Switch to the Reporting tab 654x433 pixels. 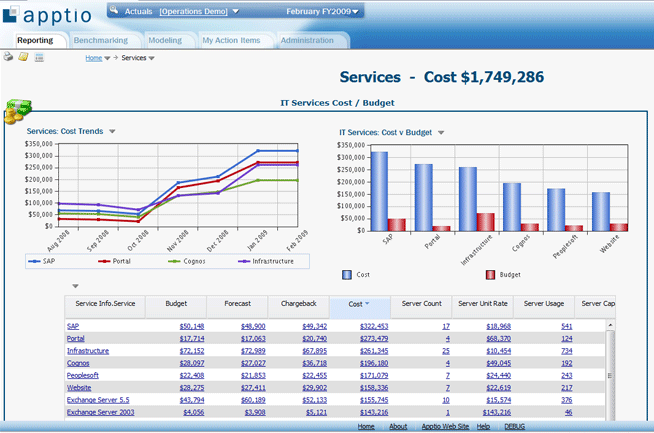(x=35, y=40)
